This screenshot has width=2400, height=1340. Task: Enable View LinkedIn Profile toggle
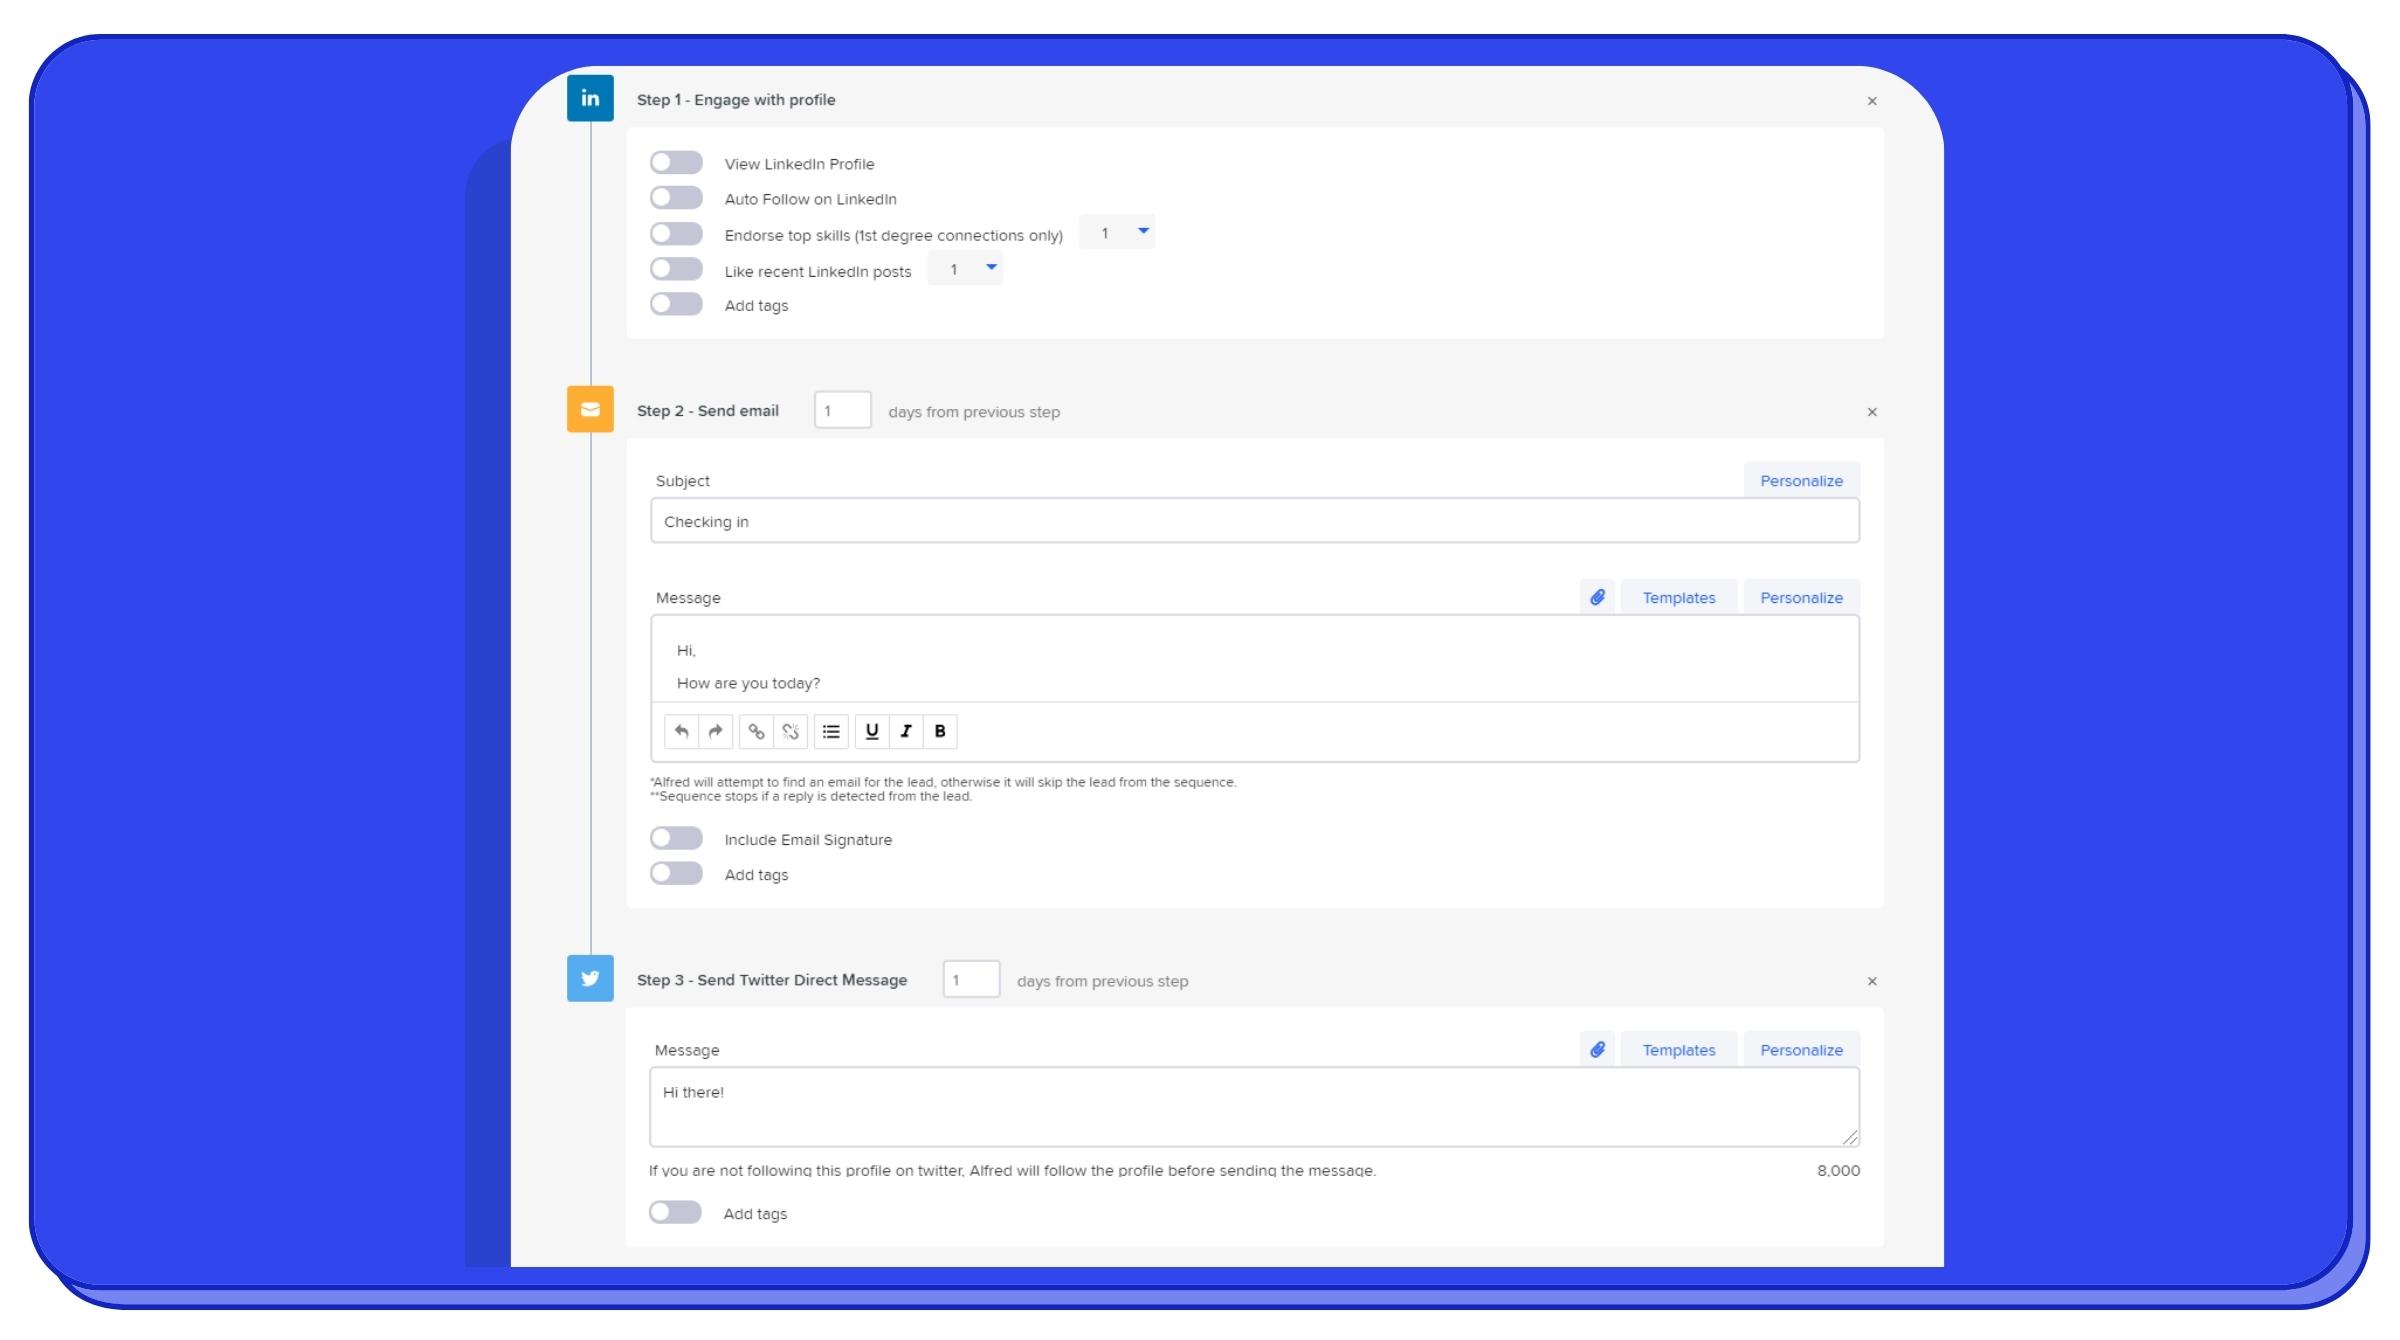tap(676, 163)
